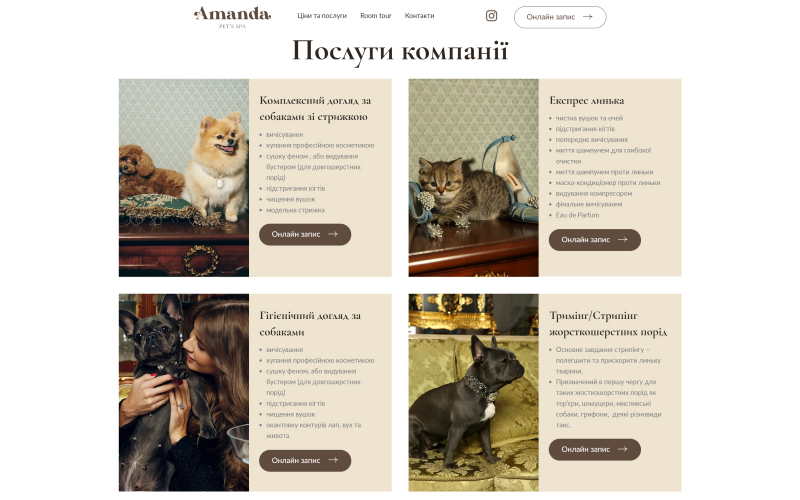This screenshot has height=500, width=800.
Task: Click the Експрес линька heading
Action: (x=587, y=101)
